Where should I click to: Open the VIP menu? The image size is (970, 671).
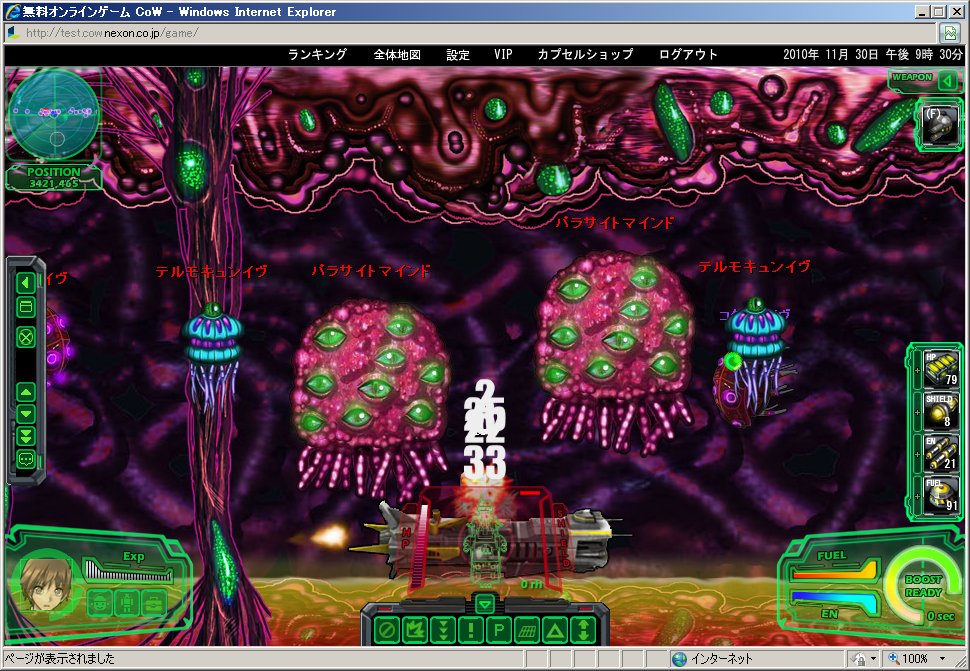(503, 54)
